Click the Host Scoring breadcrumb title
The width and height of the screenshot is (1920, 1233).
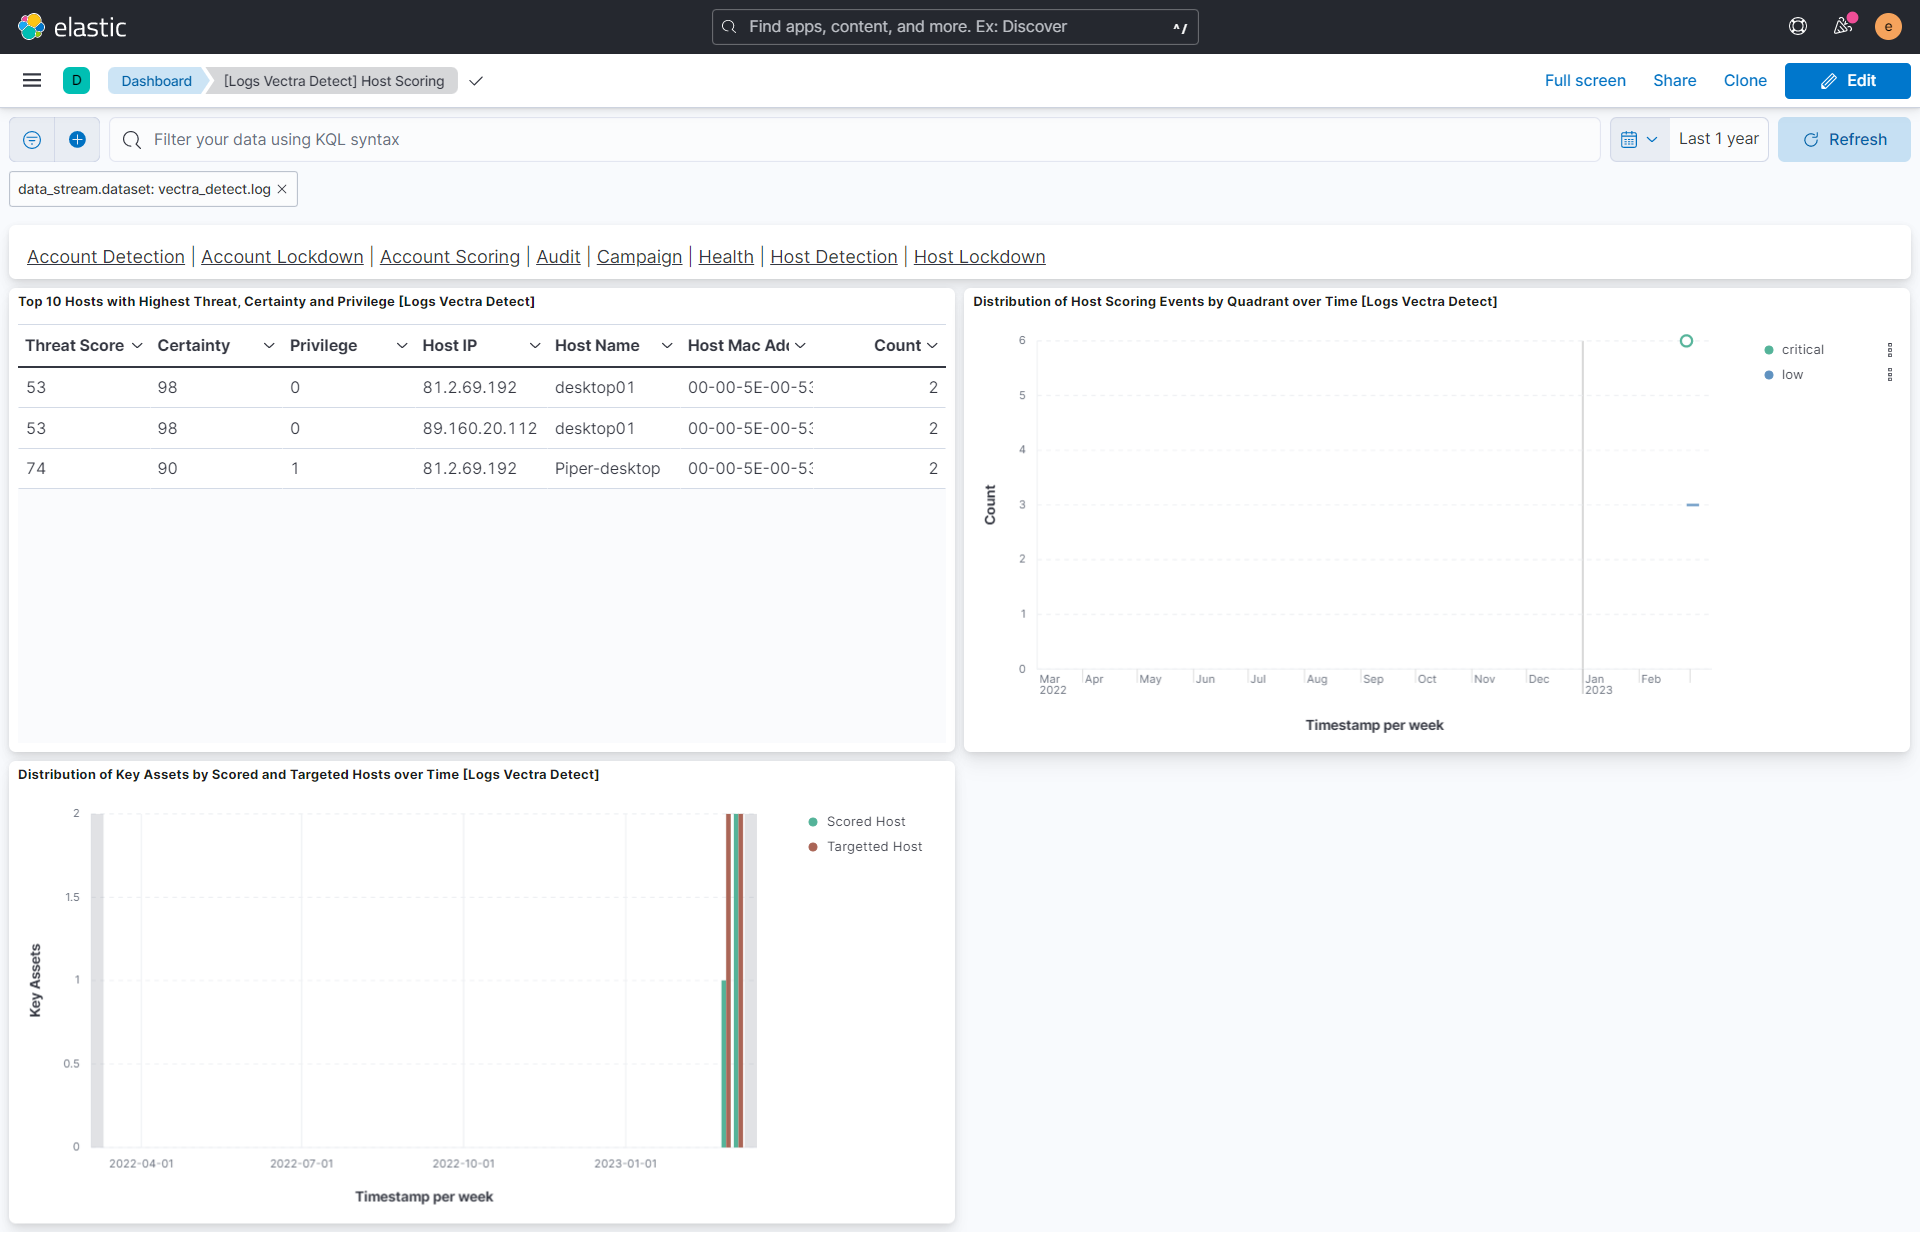[334, 81]
